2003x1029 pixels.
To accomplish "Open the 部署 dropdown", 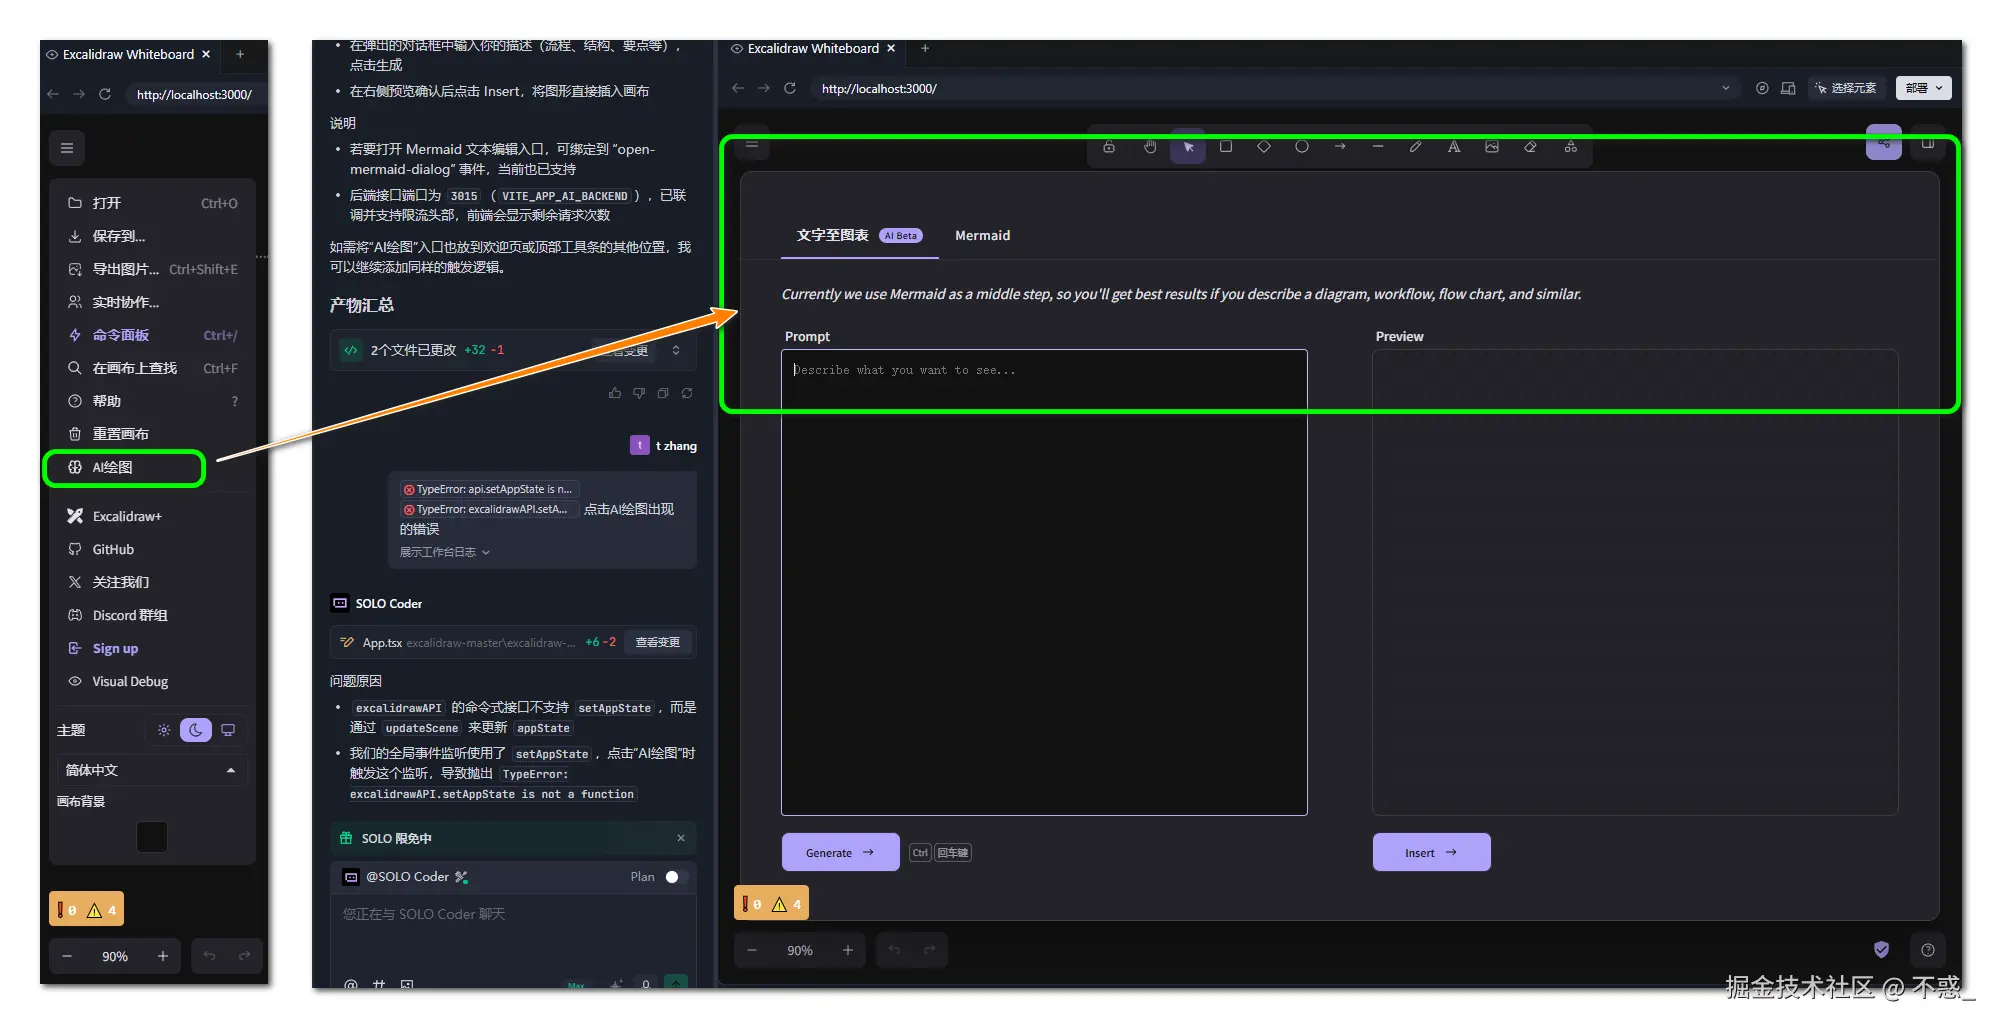I will point(1923,88).
